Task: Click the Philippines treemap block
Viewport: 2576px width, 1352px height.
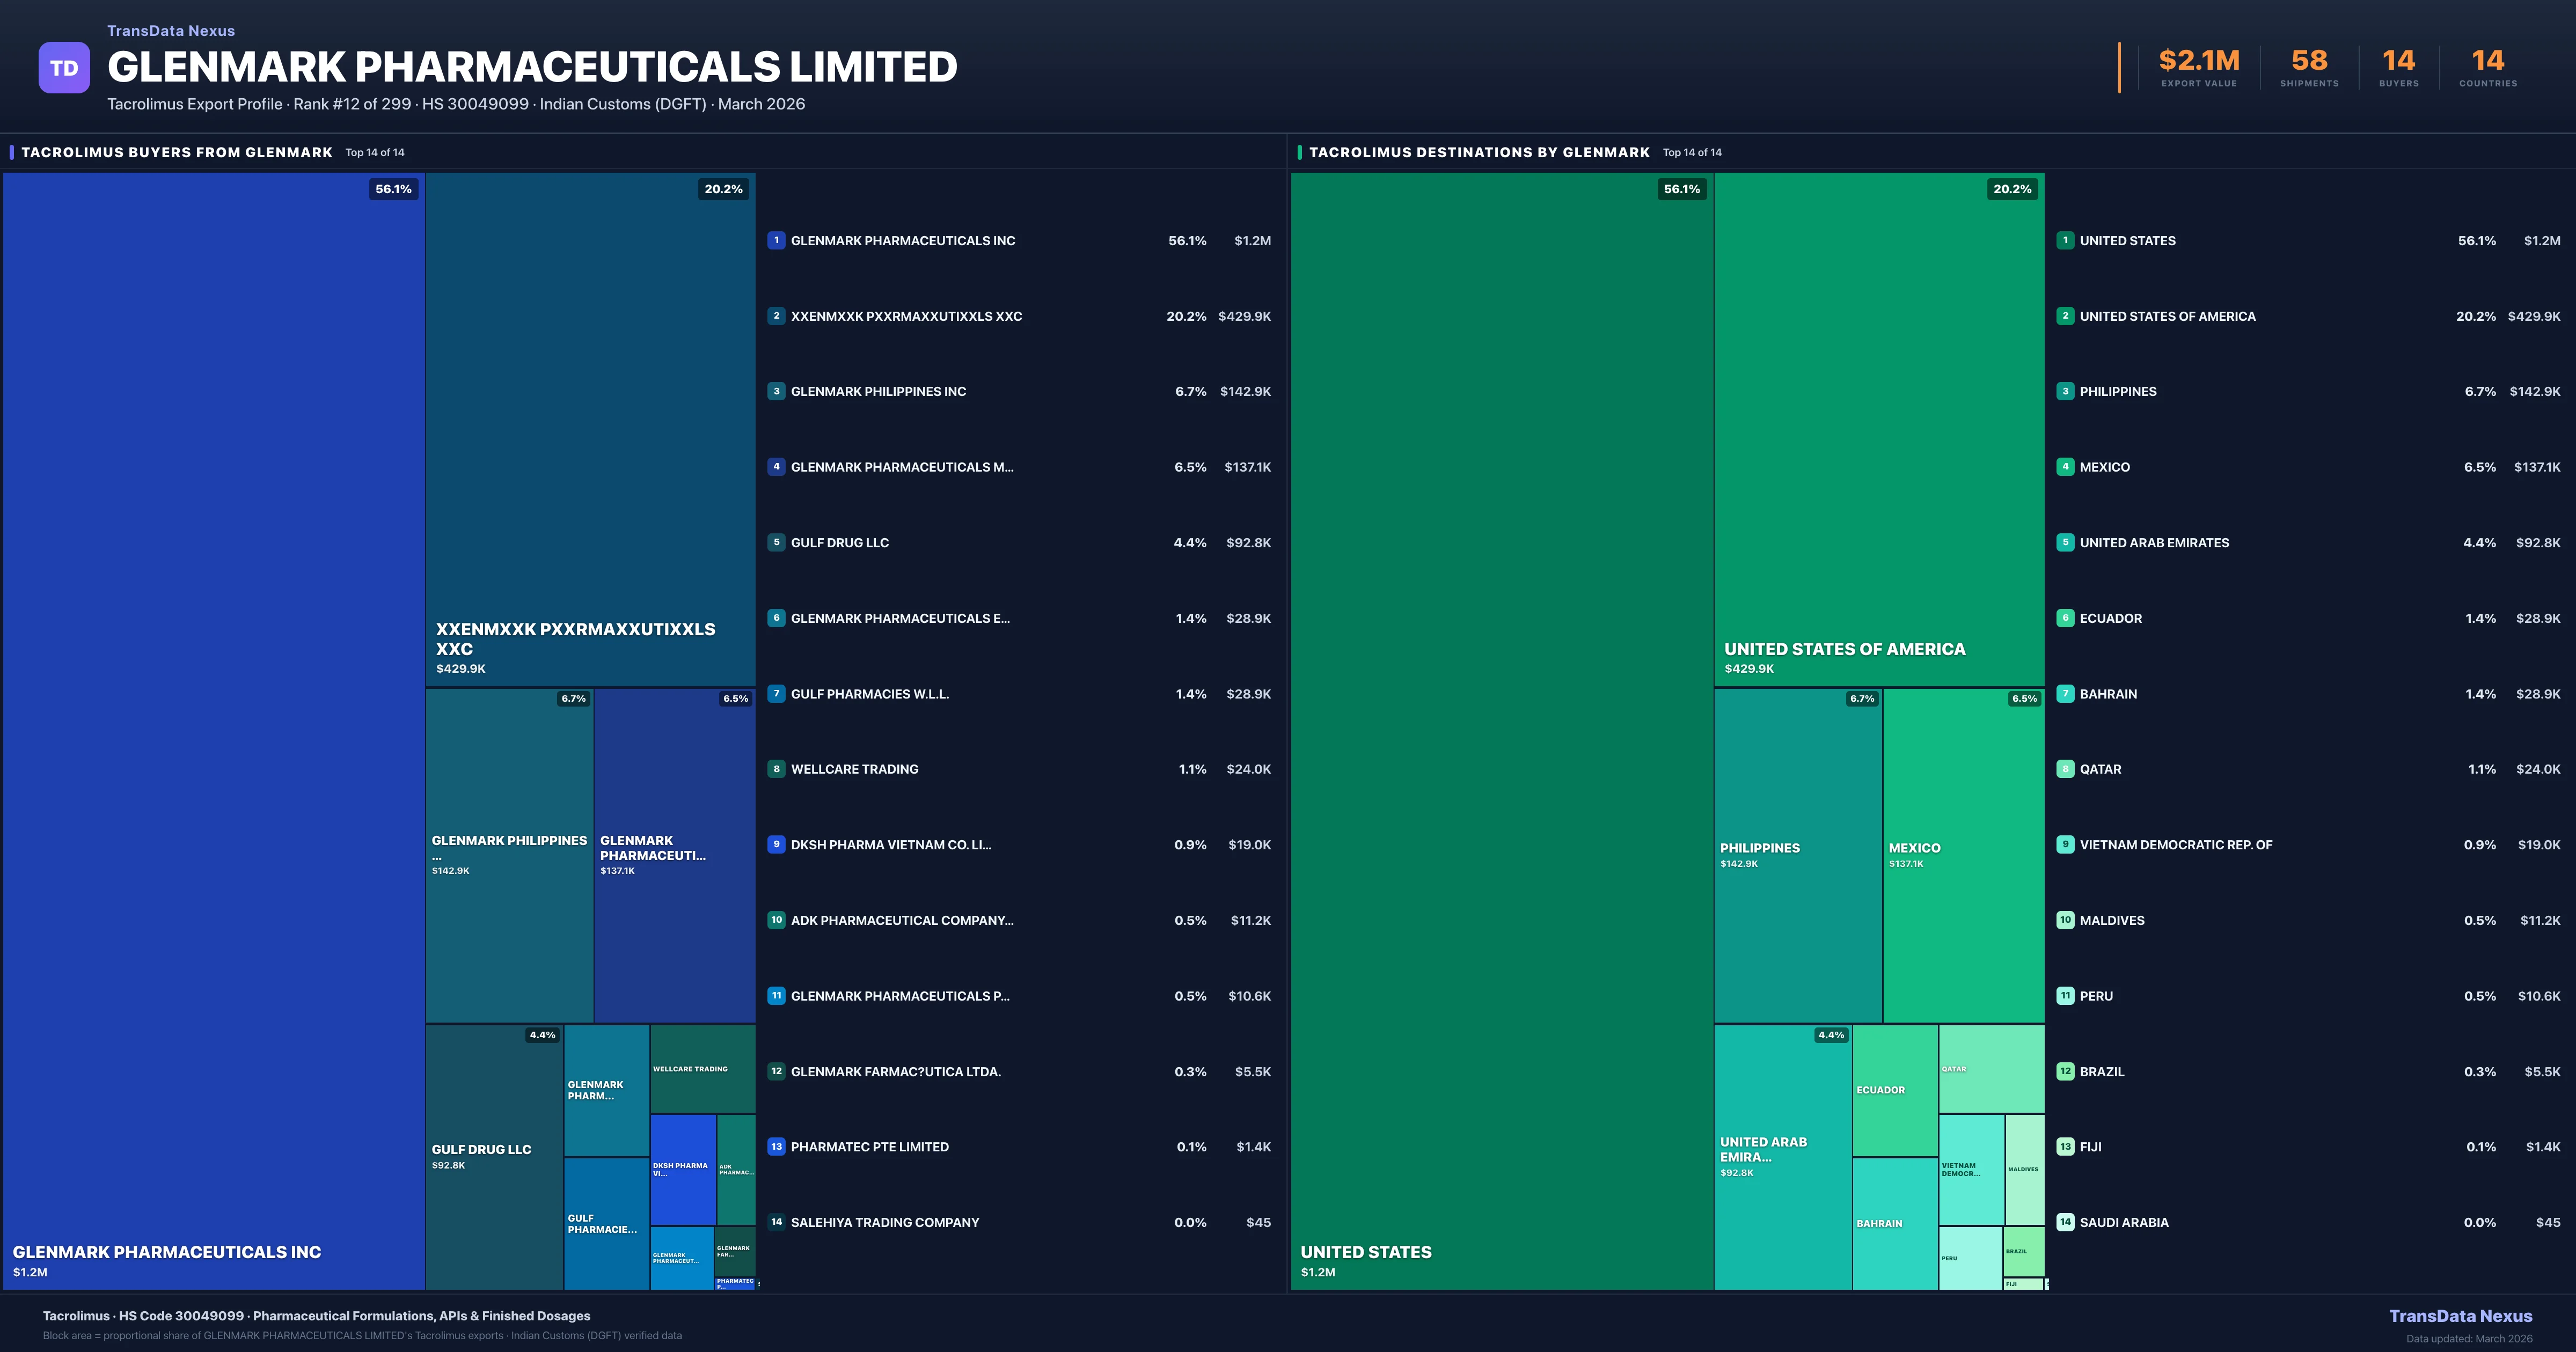Action: click(x=1797, y=855)
